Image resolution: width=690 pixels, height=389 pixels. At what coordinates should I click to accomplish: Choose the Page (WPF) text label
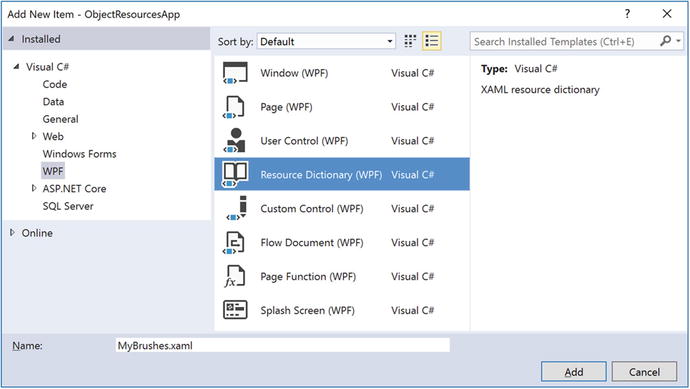click(x=286, y=107)
